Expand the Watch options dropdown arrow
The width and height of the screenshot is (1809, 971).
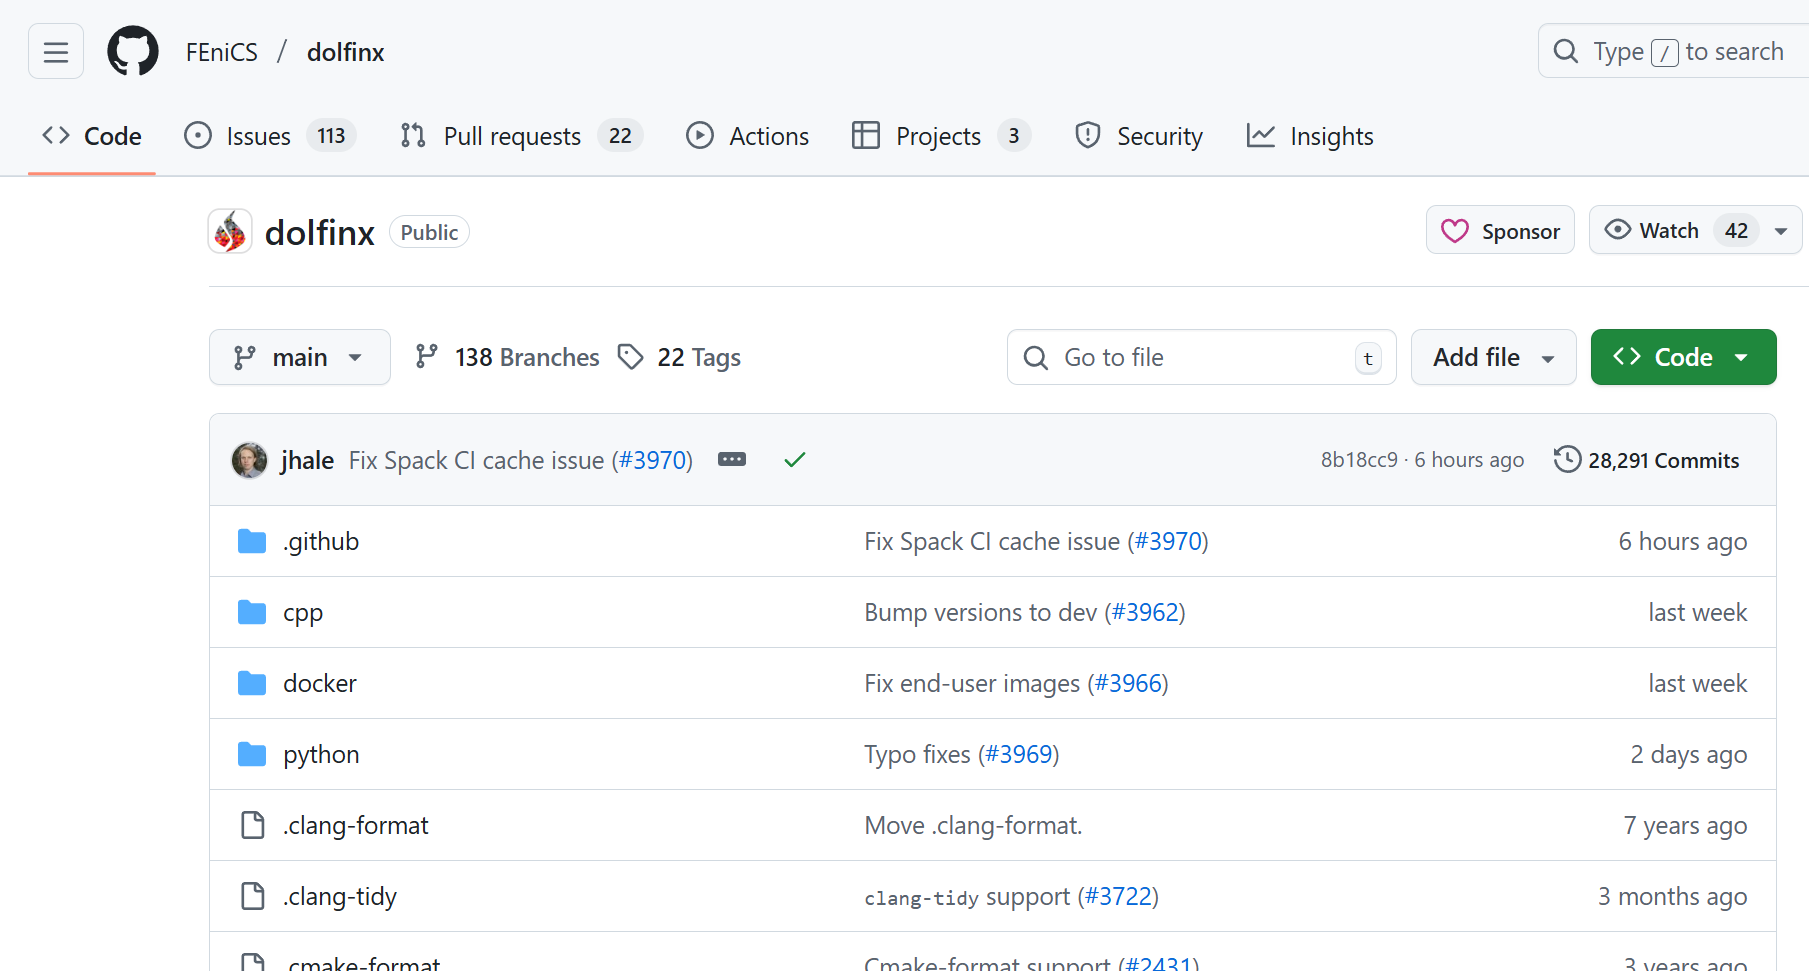[1781, 231]
